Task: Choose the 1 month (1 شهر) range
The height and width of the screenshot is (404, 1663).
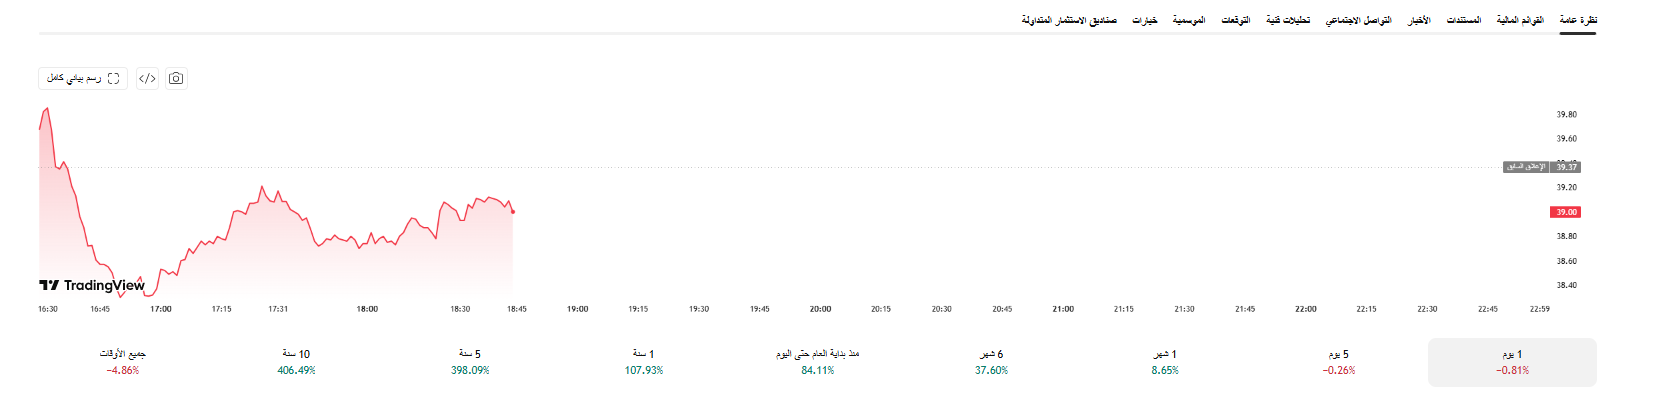Action: coord(1165,362)
